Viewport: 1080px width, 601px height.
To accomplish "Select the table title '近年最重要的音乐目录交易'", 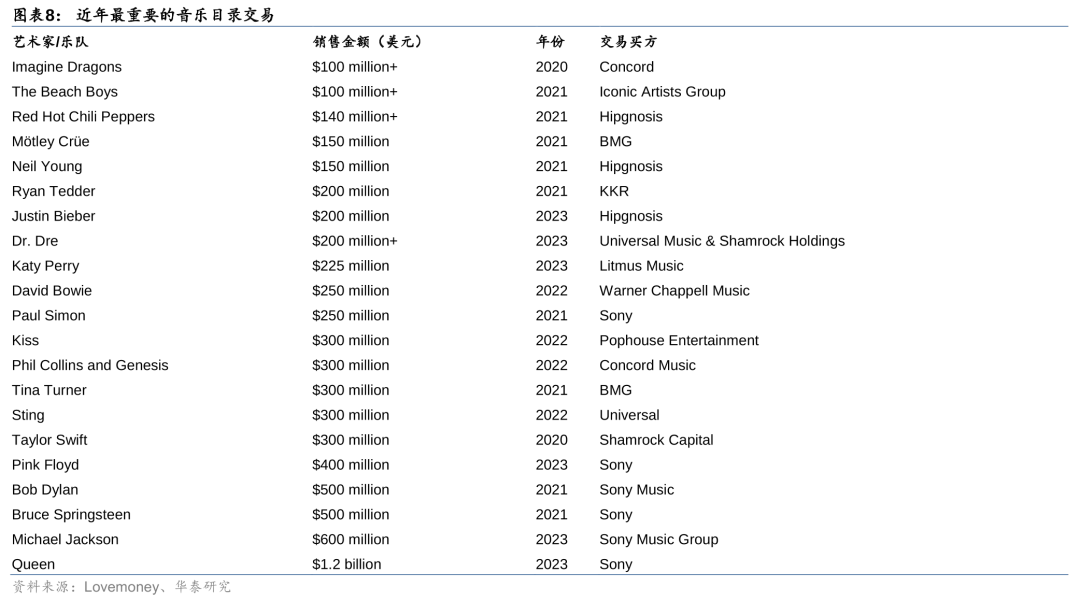I will pos(175,14).
